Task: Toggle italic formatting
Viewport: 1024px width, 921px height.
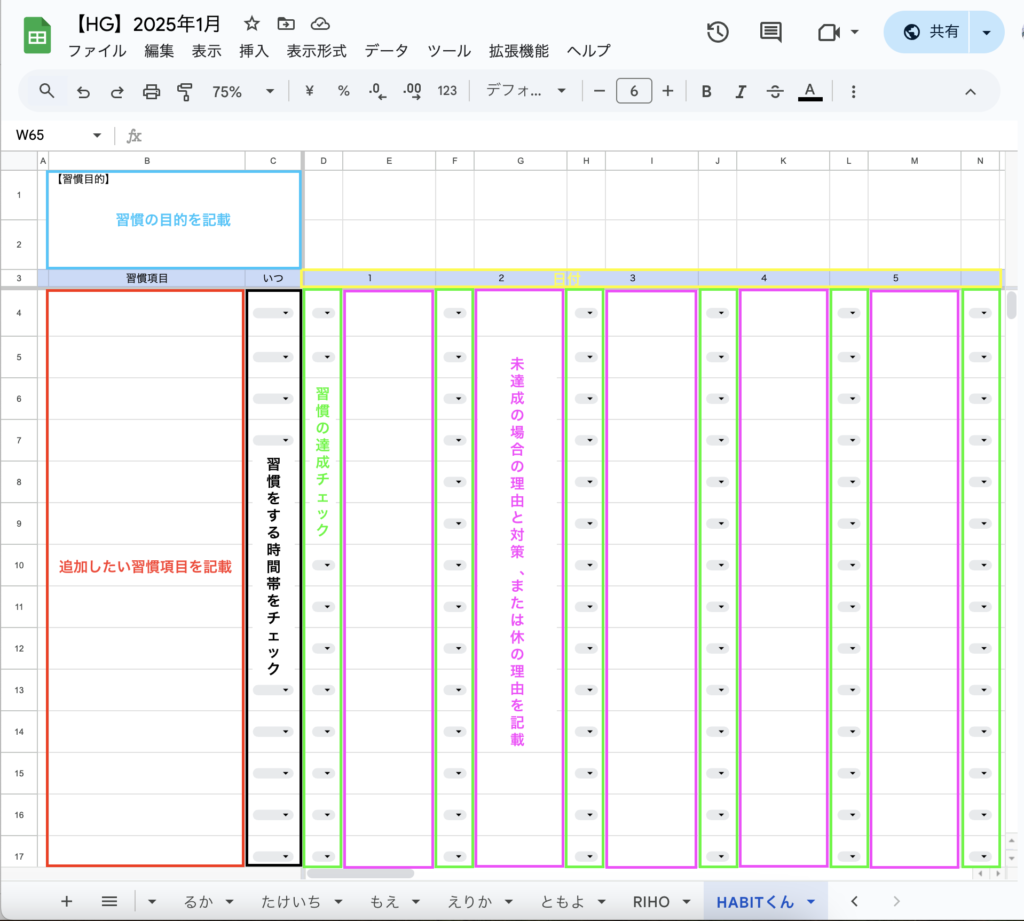Action: (x=740, y=91)
